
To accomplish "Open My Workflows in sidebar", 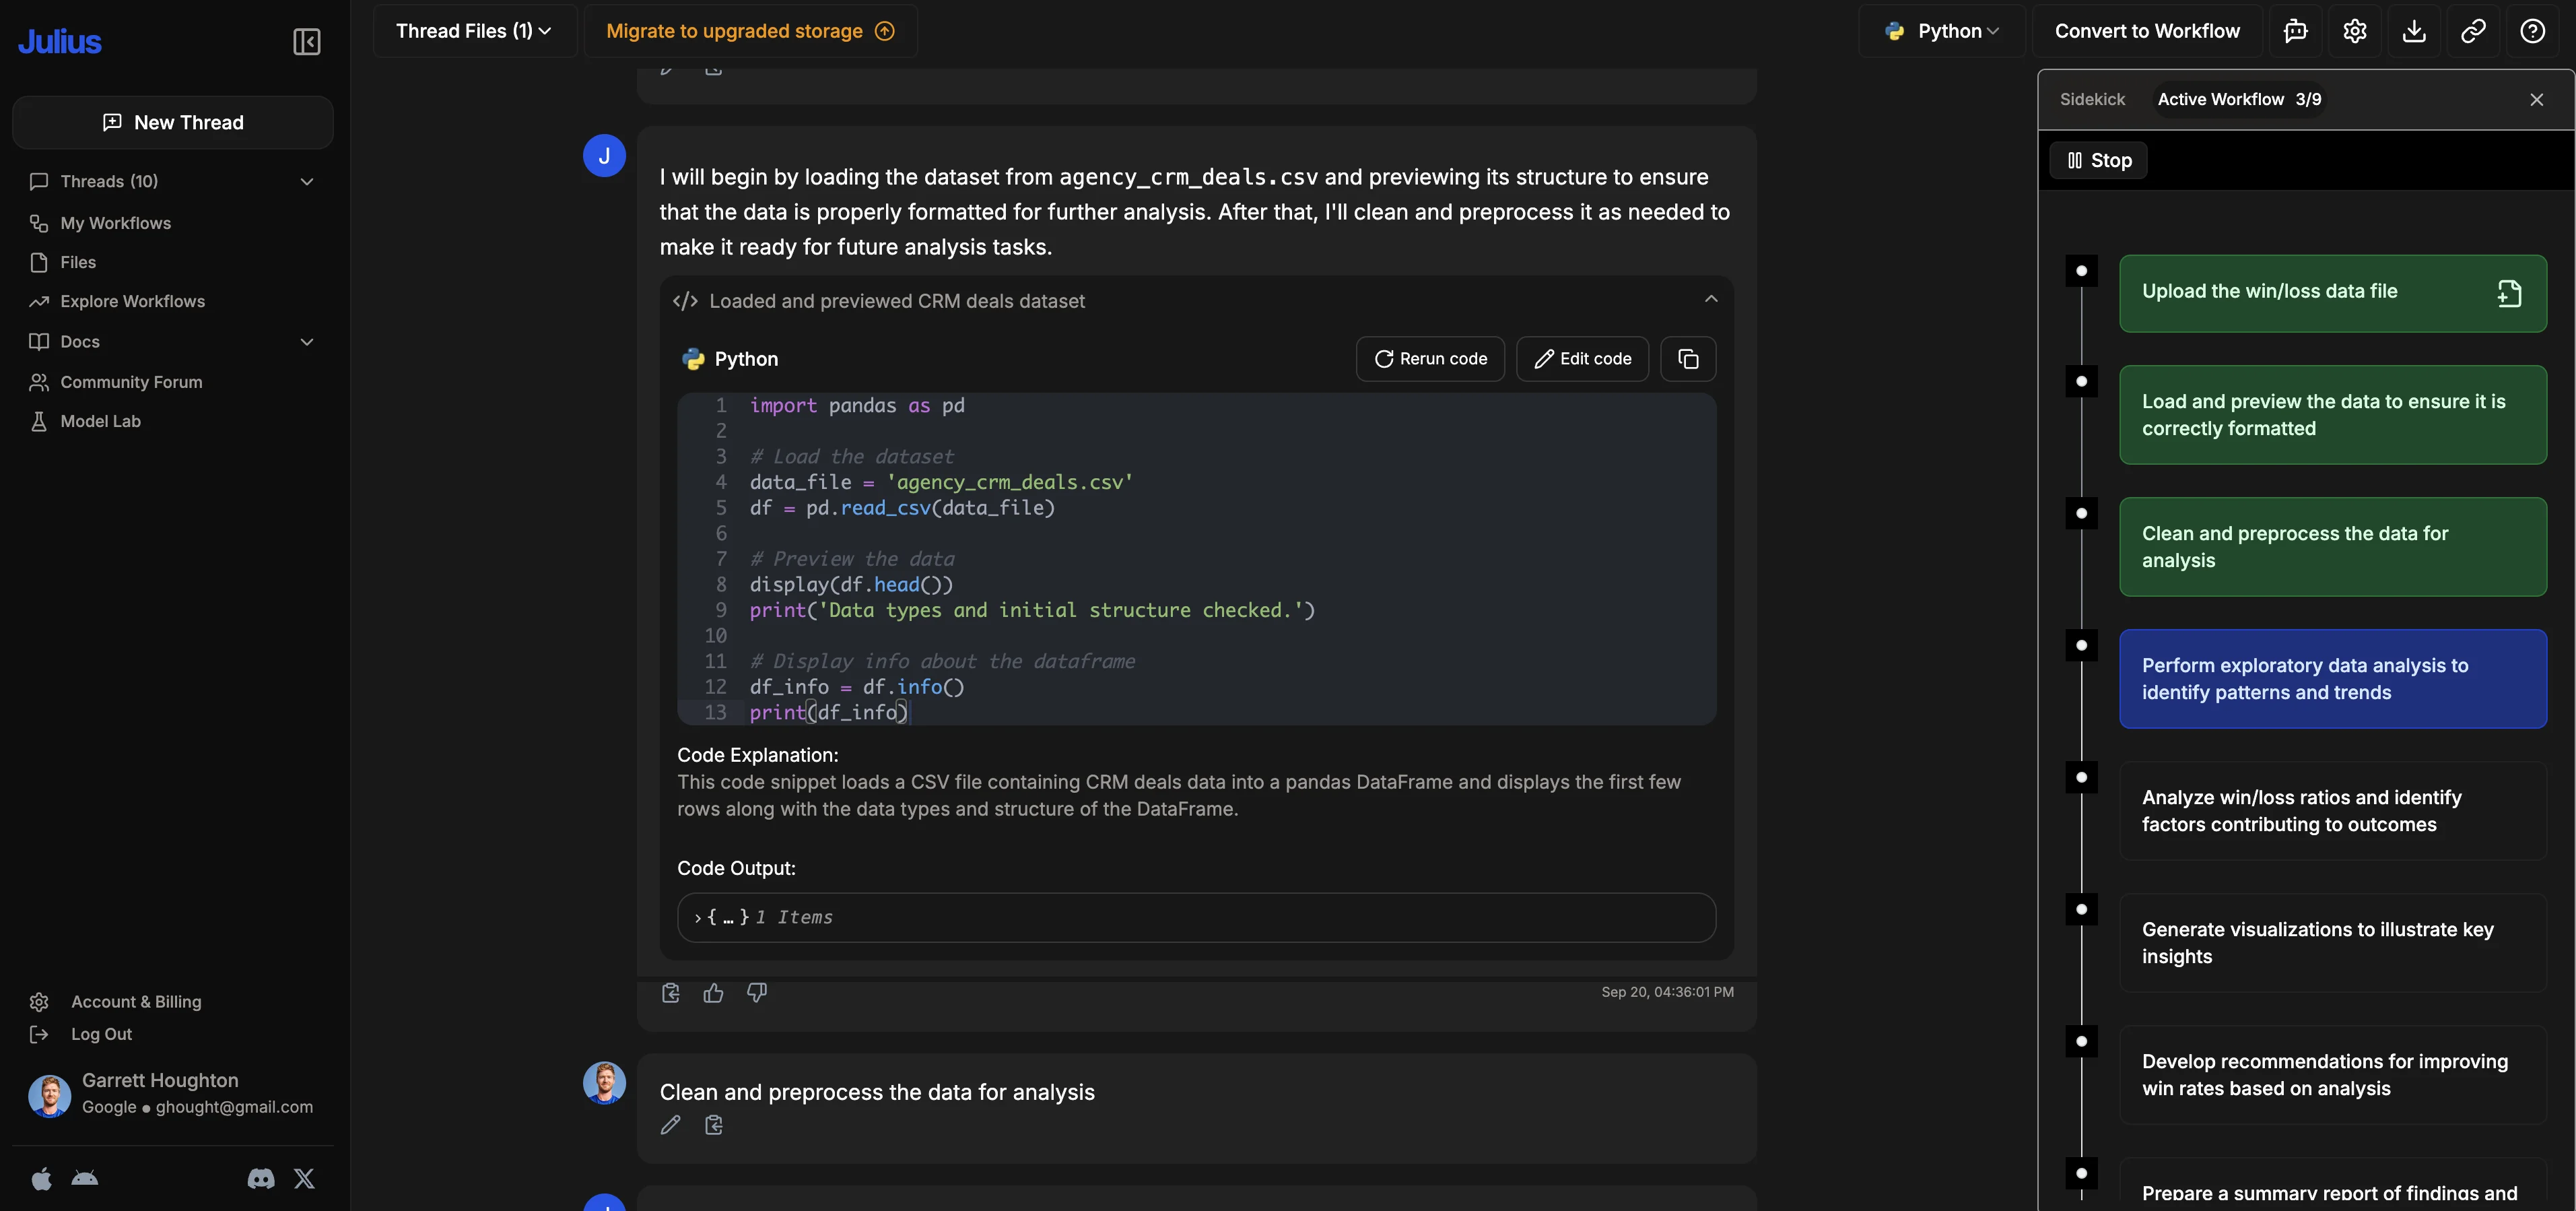I will point(115,223).
